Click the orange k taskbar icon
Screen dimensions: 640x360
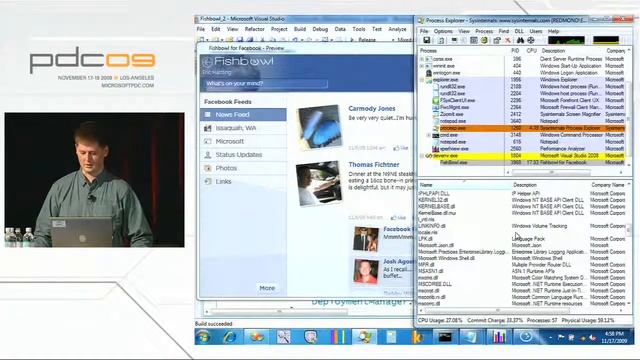(418, 337)
